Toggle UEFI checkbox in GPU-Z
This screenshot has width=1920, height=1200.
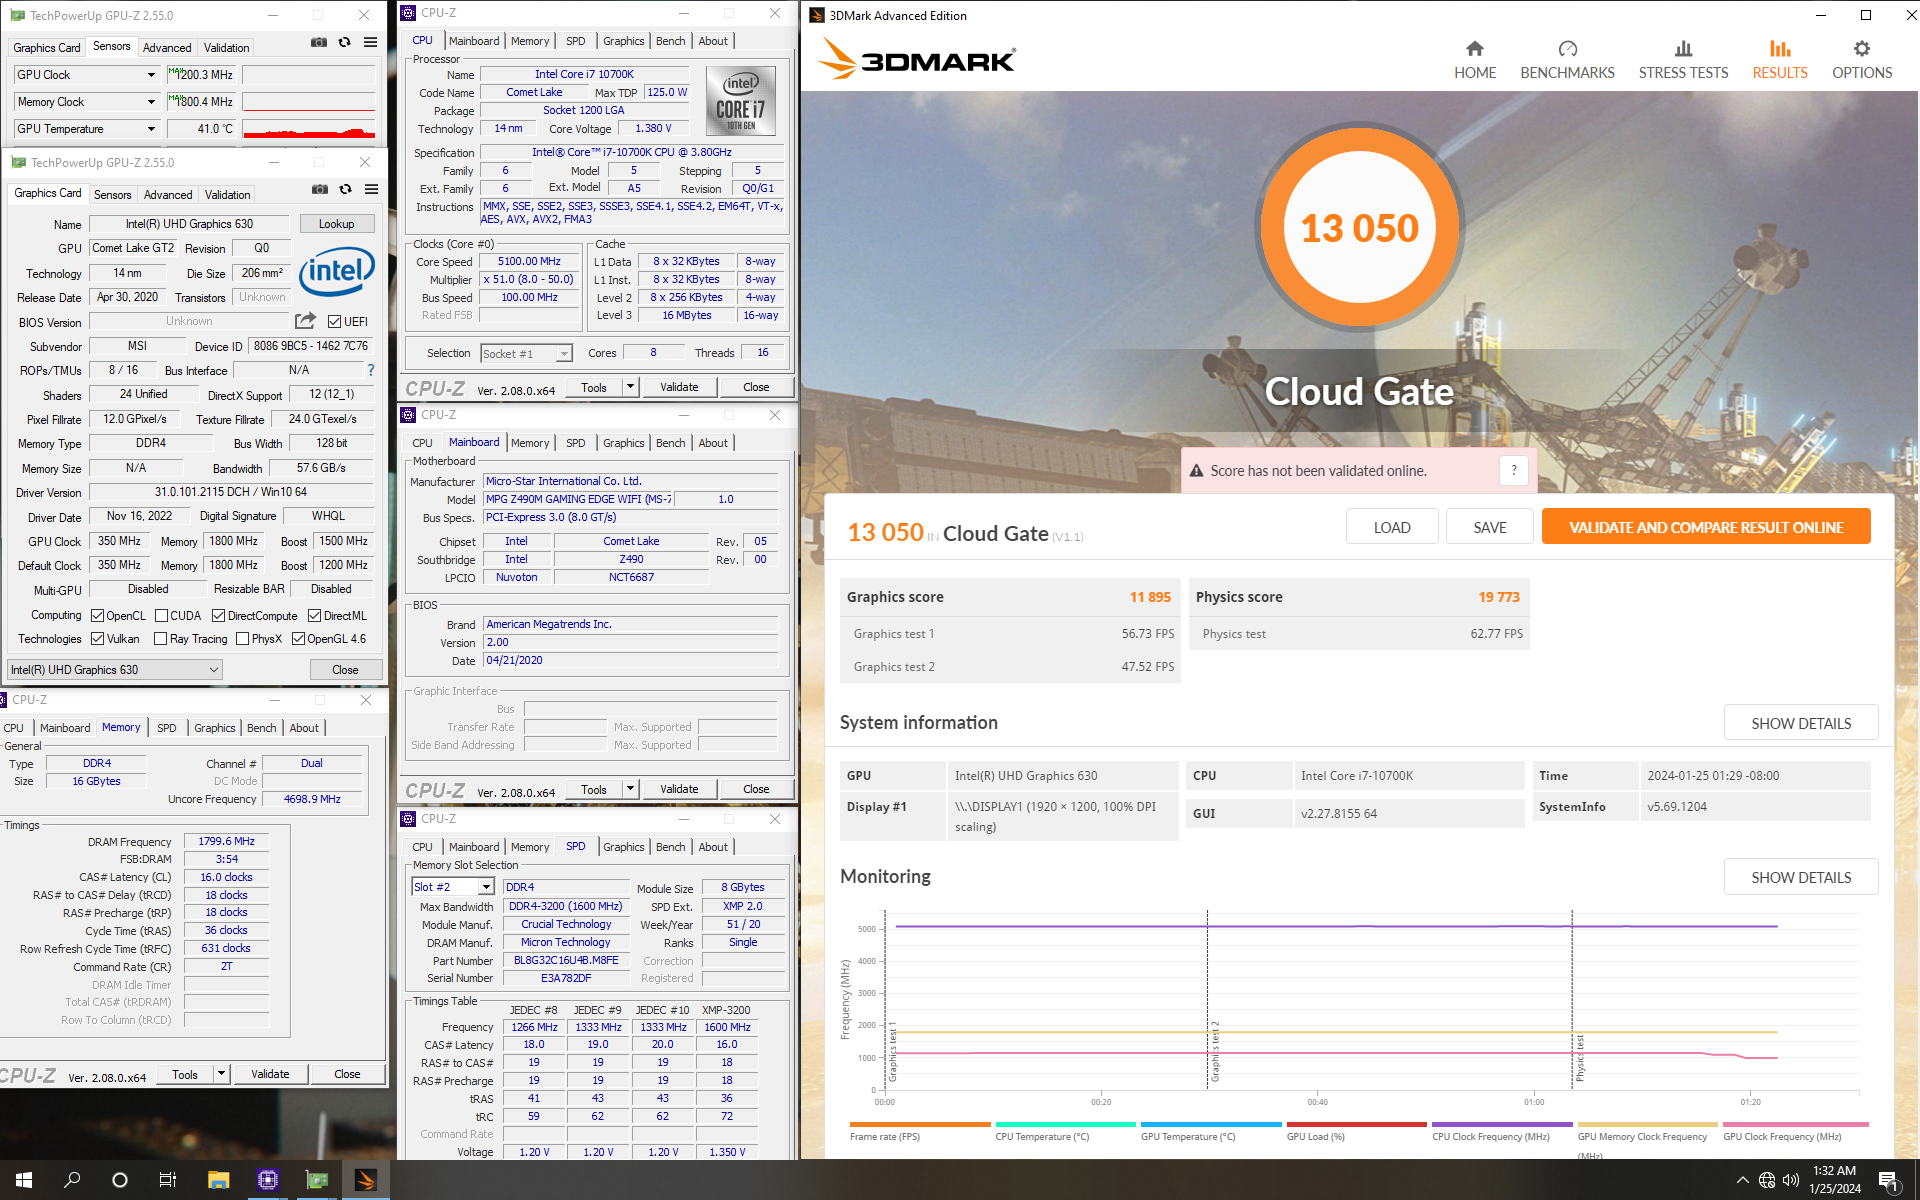pyautogui.click(x=335, y=322)
